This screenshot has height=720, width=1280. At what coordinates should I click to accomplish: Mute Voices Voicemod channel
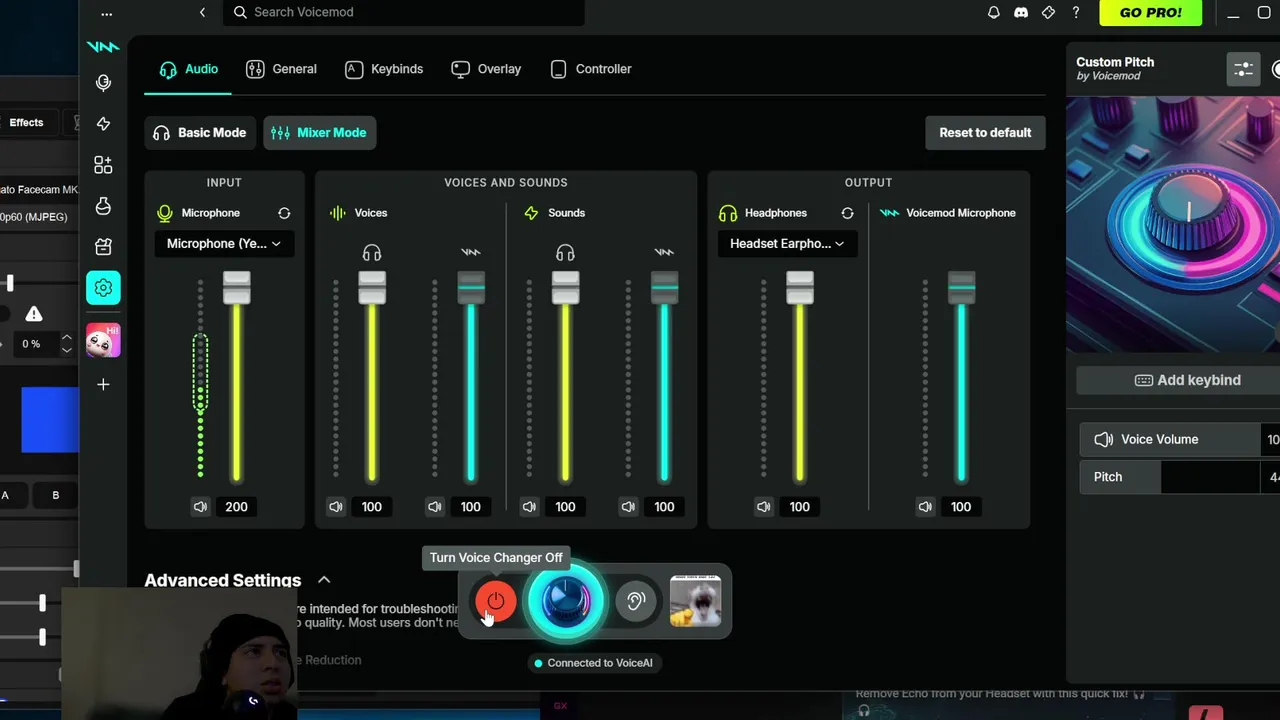(435, 507)
